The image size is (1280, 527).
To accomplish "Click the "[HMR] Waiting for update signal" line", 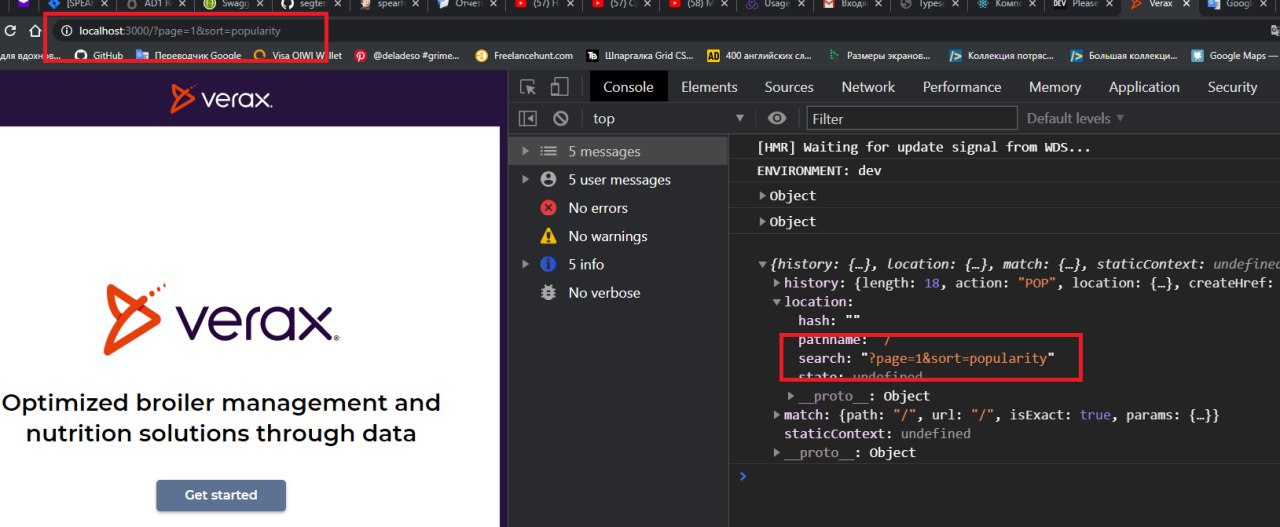I will [924, 147].
